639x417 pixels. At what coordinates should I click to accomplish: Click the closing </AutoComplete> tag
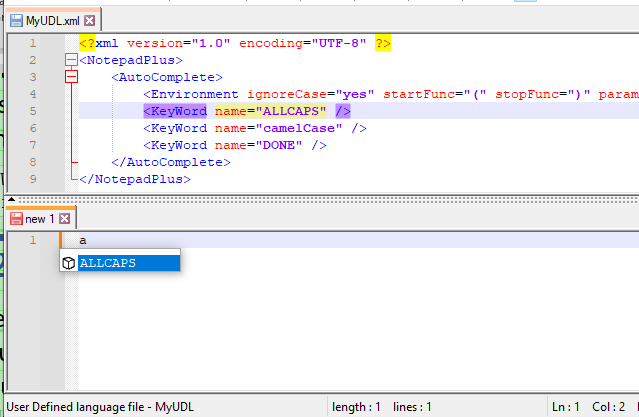[x=171, y=162]
